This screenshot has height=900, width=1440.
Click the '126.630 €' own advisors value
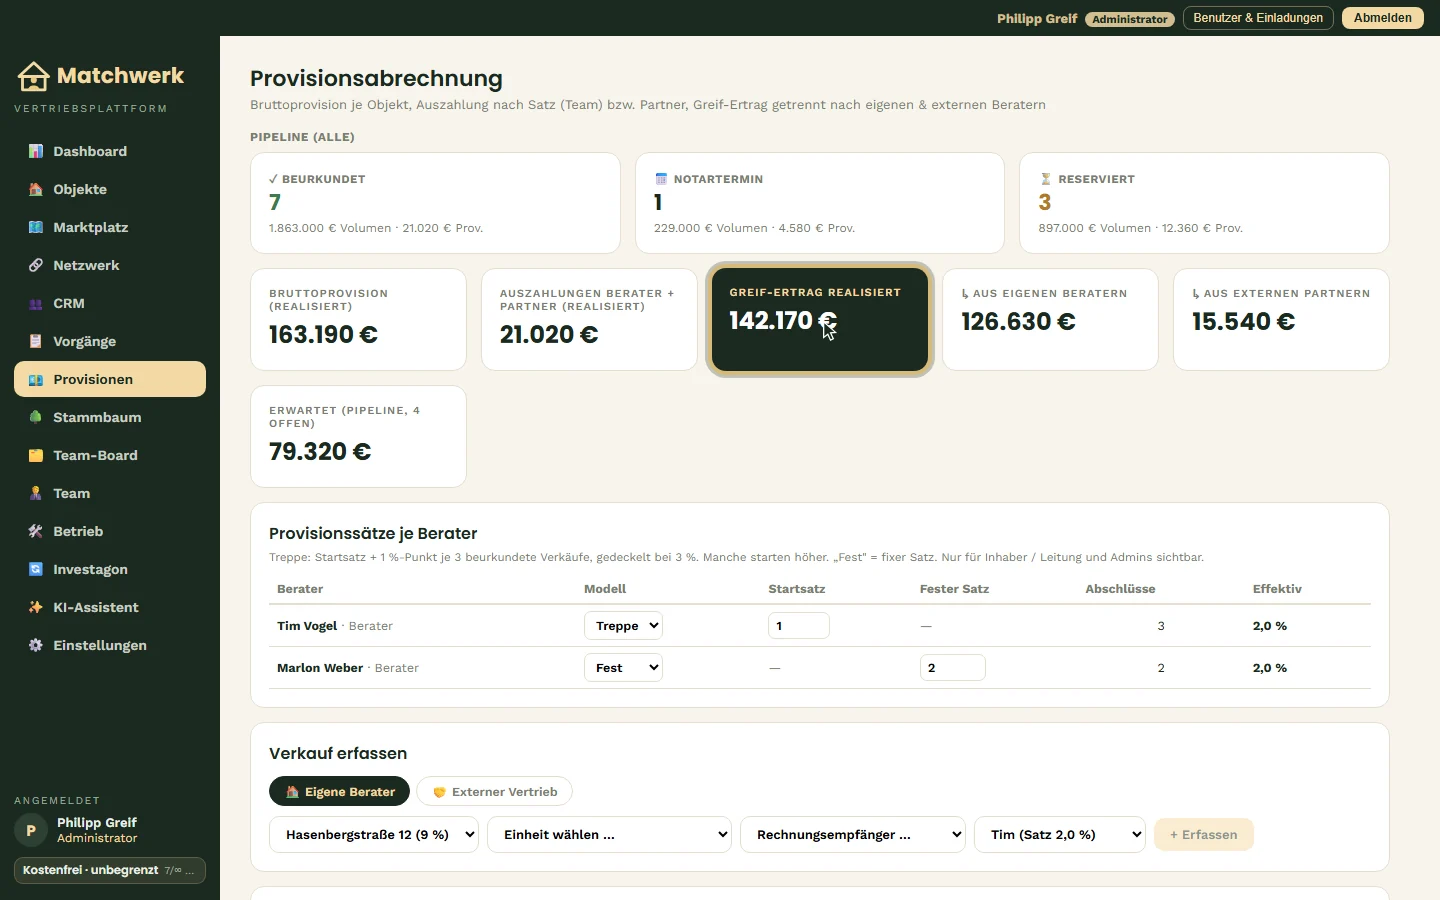click(x=1018, y=322)
